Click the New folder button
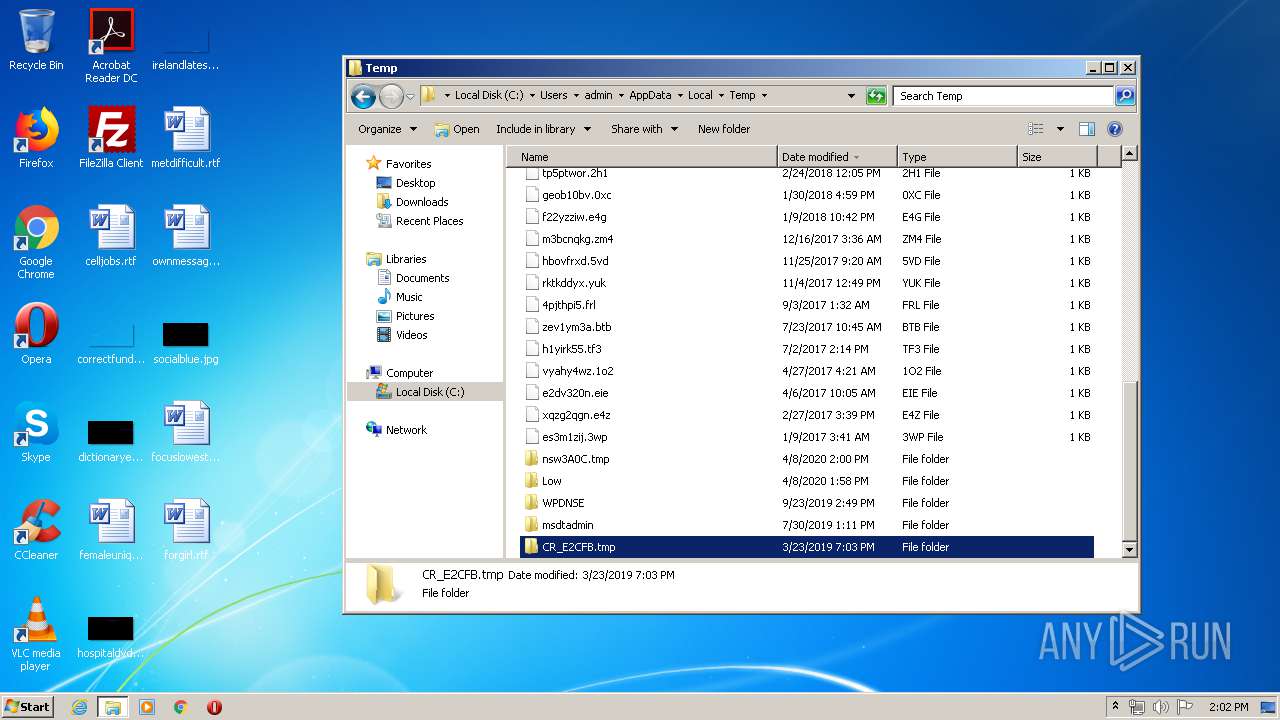Viewport: 1280px width, 720px height. 724,129
